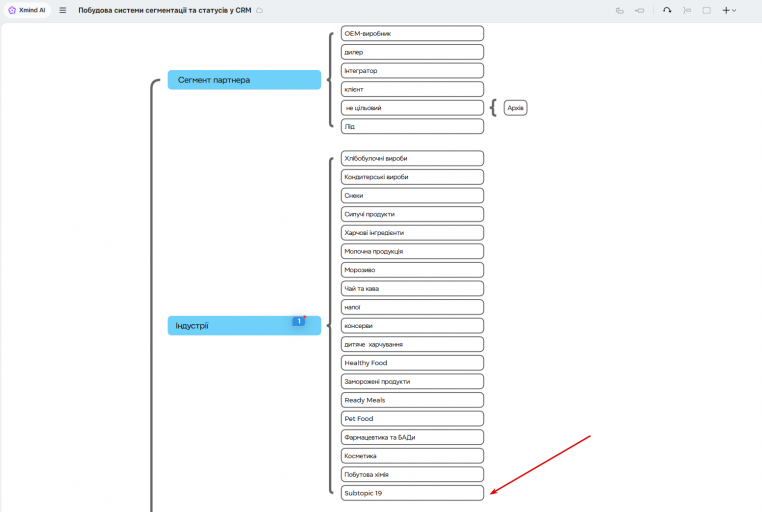Screen dimensions: 762x512
Task: Select the OEM-виробник subtopic
Action: click(x=412, y=34)
